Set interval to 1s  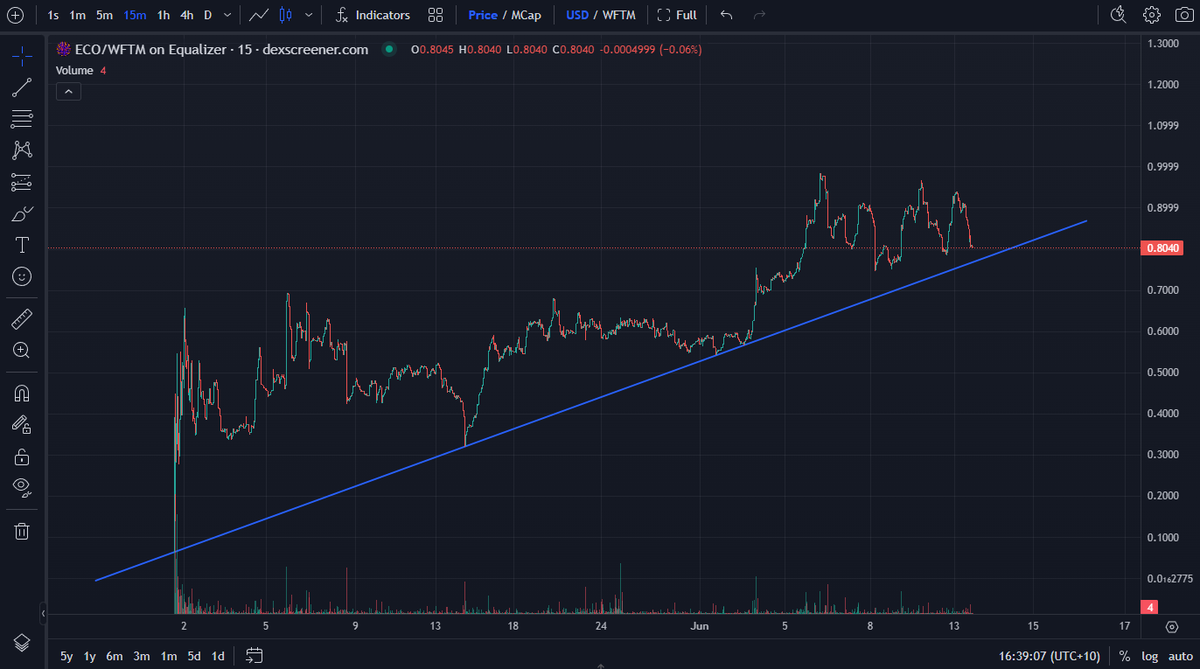click(x=53, y=15)
